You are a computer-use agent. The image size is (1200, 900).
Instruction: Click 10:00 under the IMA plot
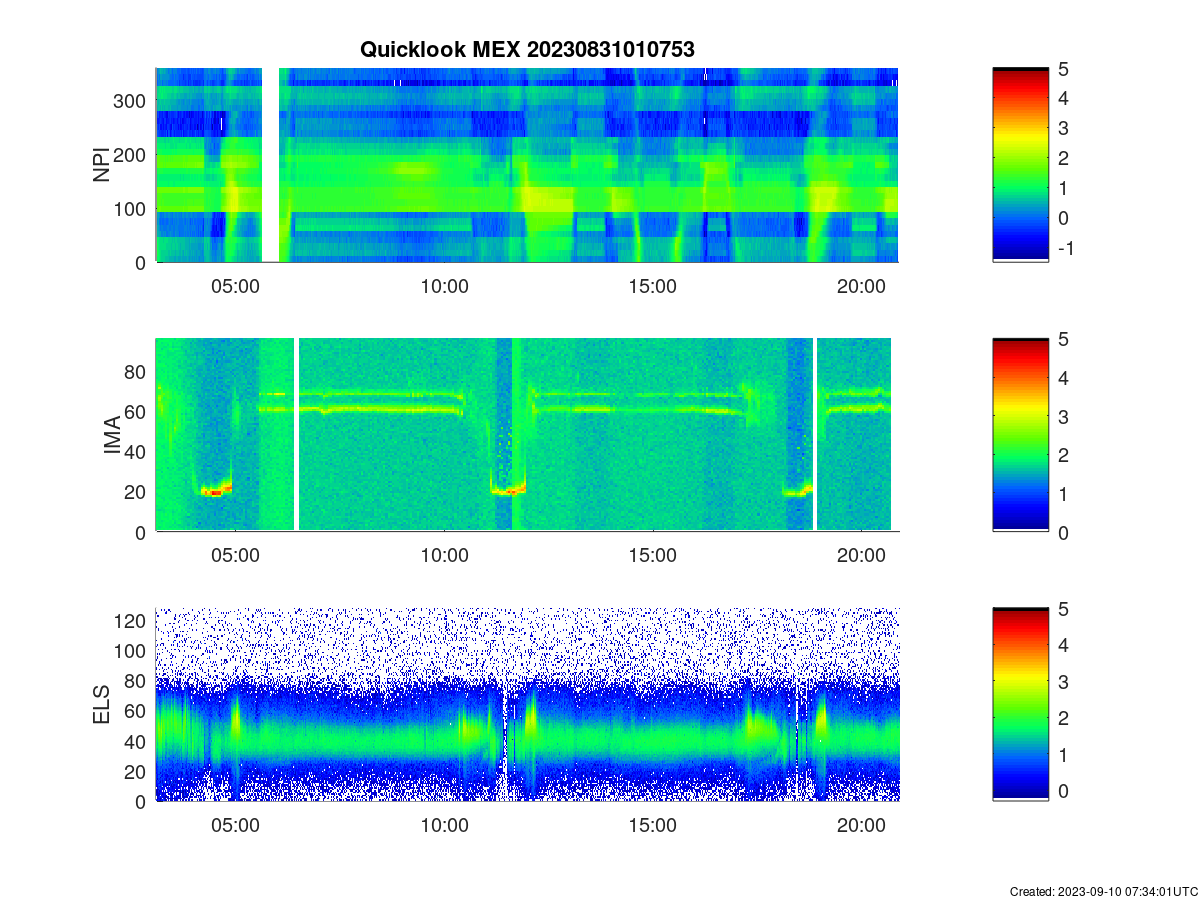444,557
